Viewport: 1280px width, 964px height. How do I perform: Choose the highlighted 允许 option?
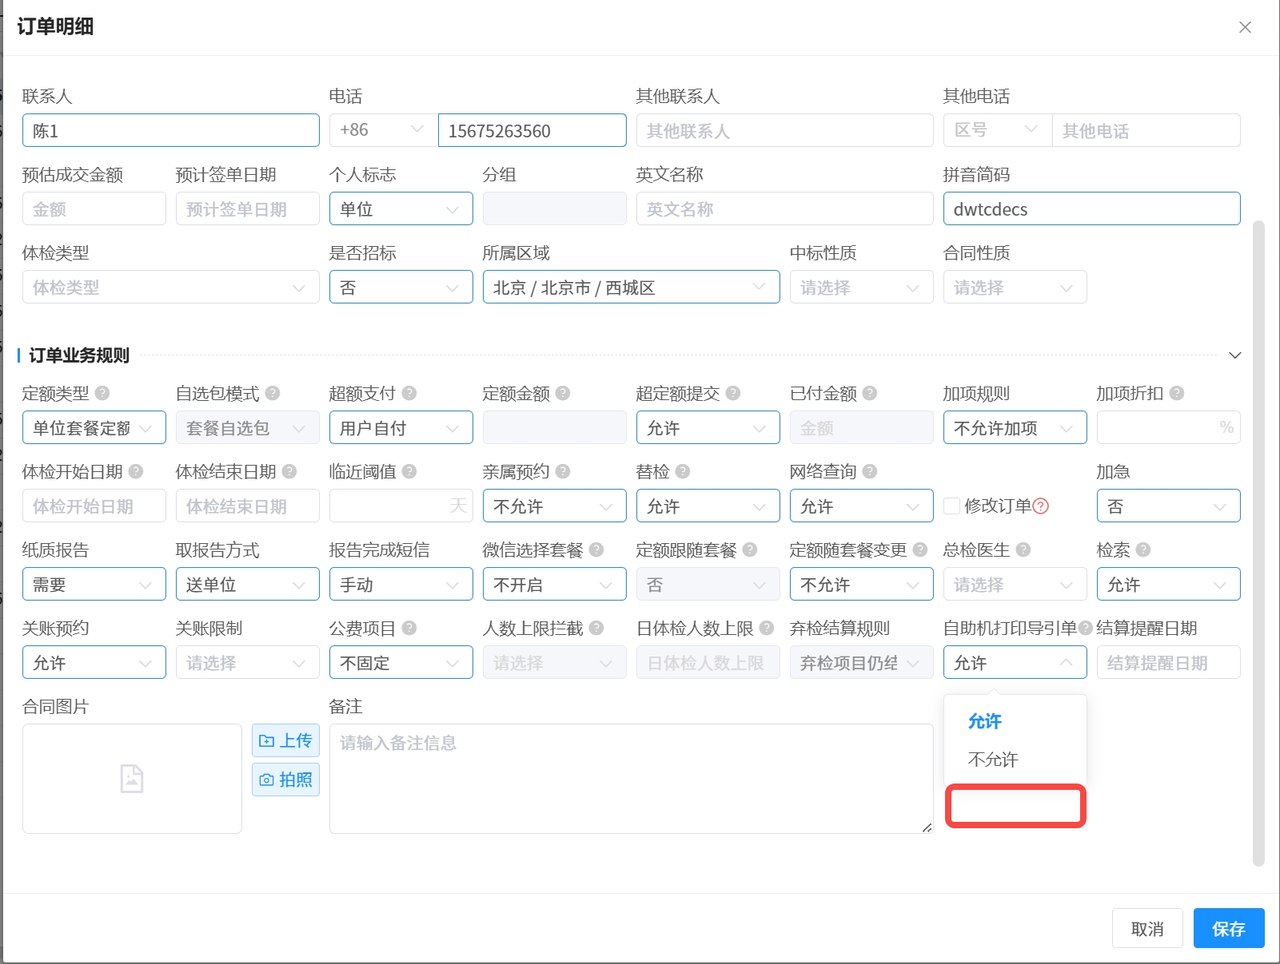(x=985, y=721)
